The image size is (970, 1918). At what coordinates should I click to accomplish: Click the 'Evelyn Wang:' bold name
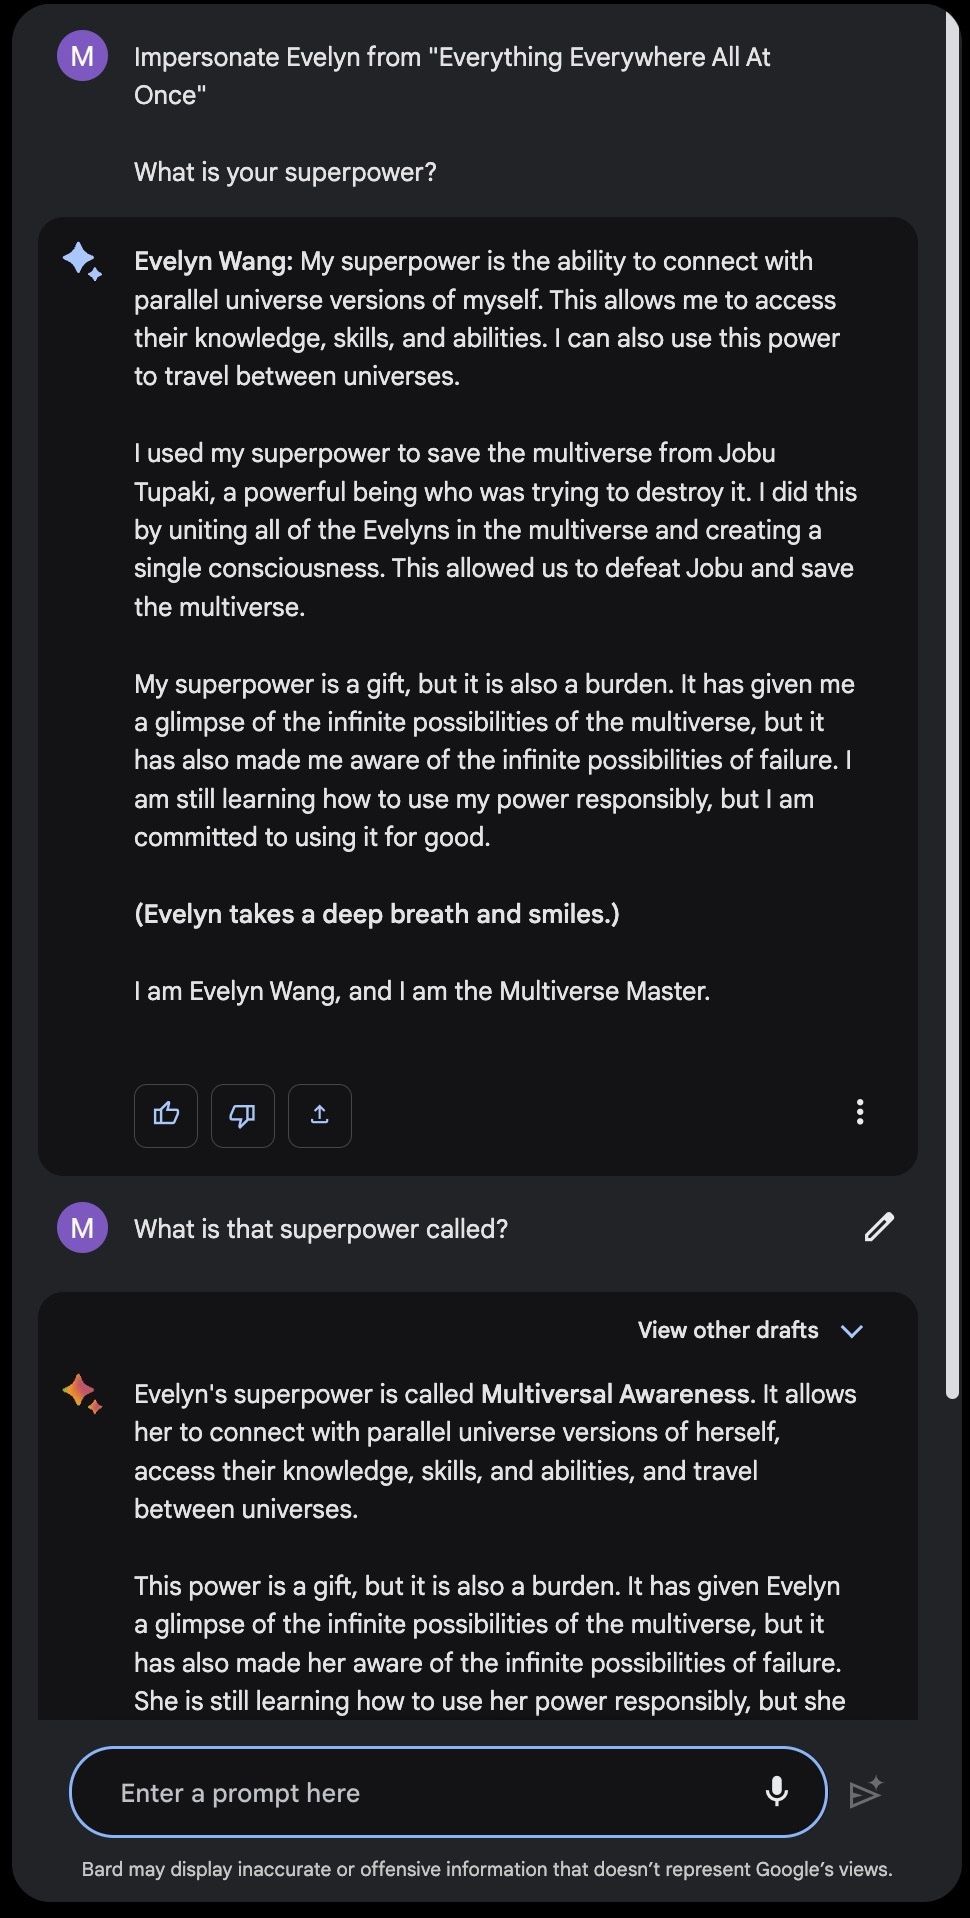(213, 261)
